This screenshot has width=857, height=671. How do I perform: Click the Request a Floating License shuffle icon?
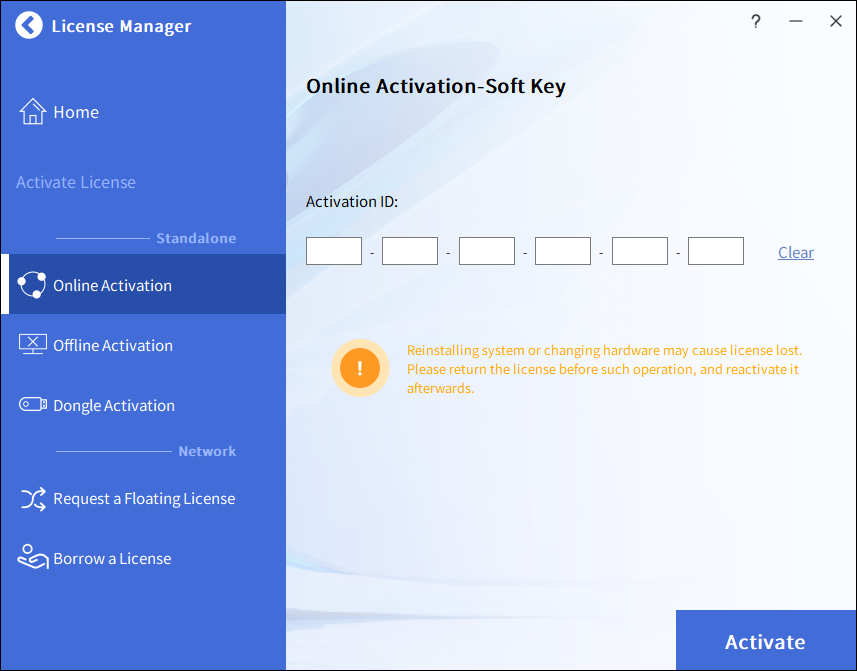coord(33,498)
